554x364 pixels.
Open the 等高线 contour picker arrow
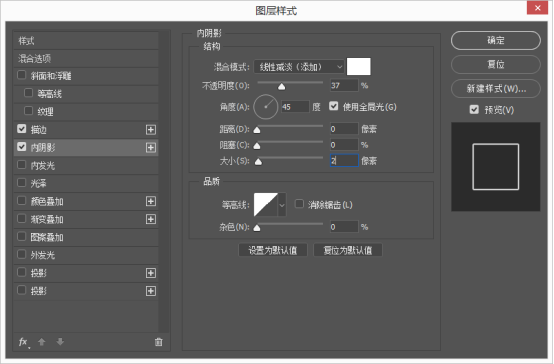(282, 205)
